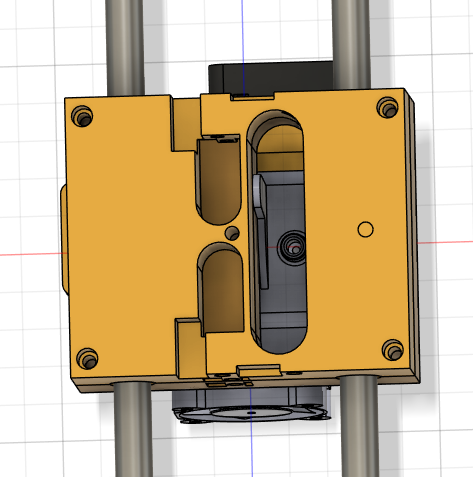Select the top-left screw on the orange plate
This screenshot has width=473, height=477.
click(x=82, y=116)
